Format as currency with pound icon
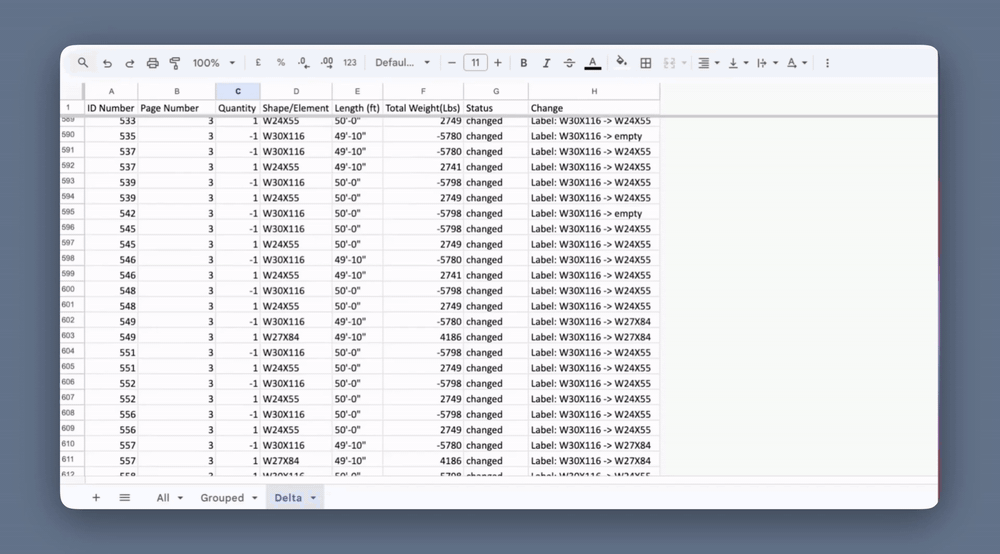 (258, 63)
